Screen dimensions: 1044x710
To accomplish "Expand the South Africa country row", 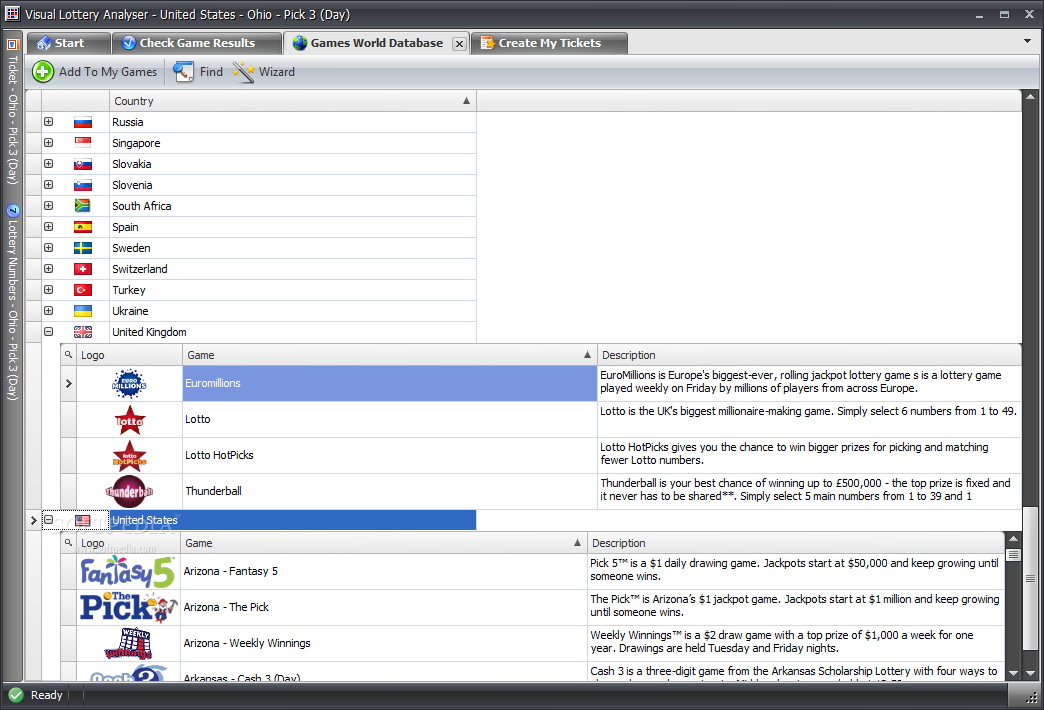I will [x=49, y=206].
